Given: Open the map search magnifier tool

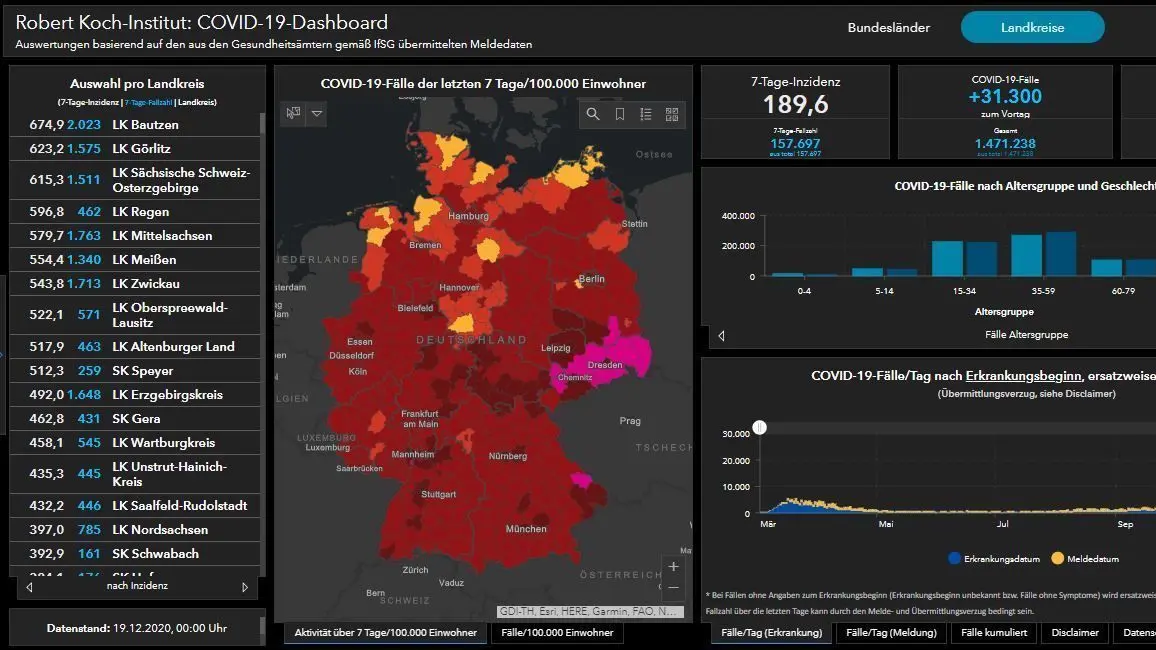Looking at the screenshot, I should click(x=593, y=114).
